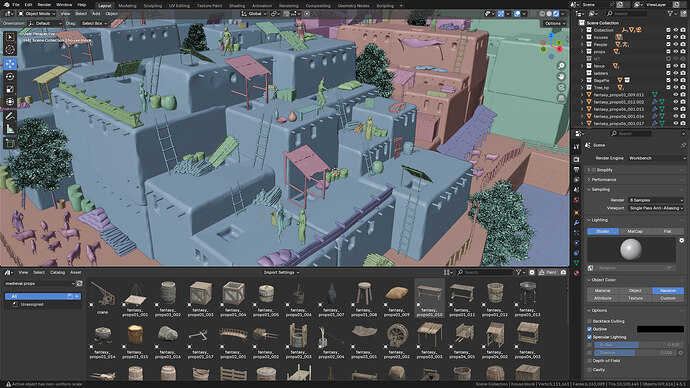This screenshot has height=388, width=690.
Task: Open the outliner filter funnel icon
Action: (x=670, y=14)
